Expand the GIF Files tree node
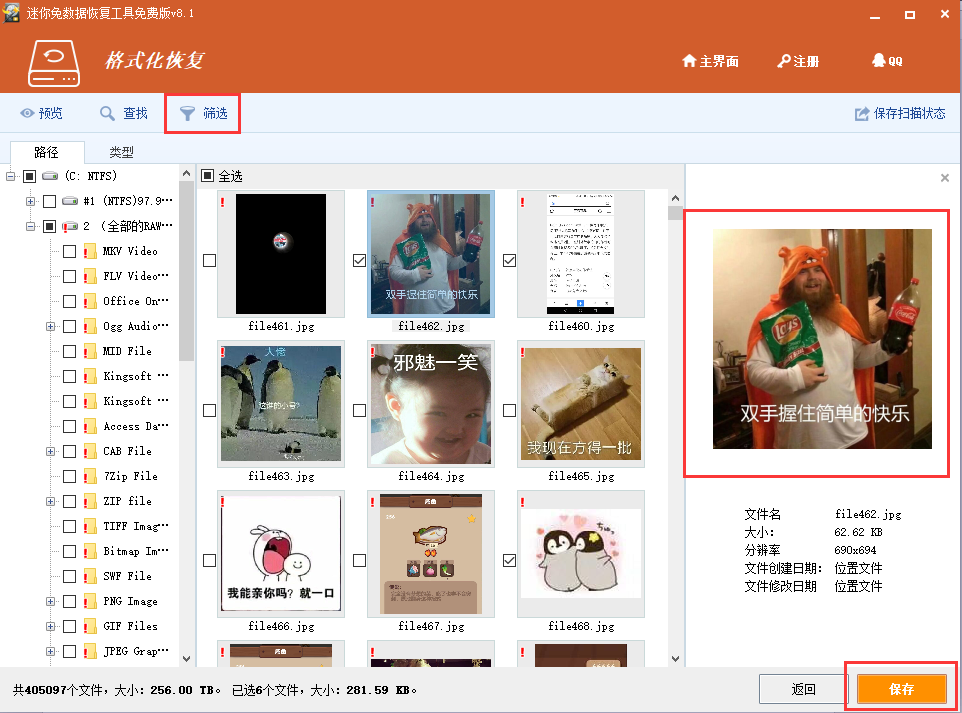This screenshot has height=713, width=962. pos(50,626)
